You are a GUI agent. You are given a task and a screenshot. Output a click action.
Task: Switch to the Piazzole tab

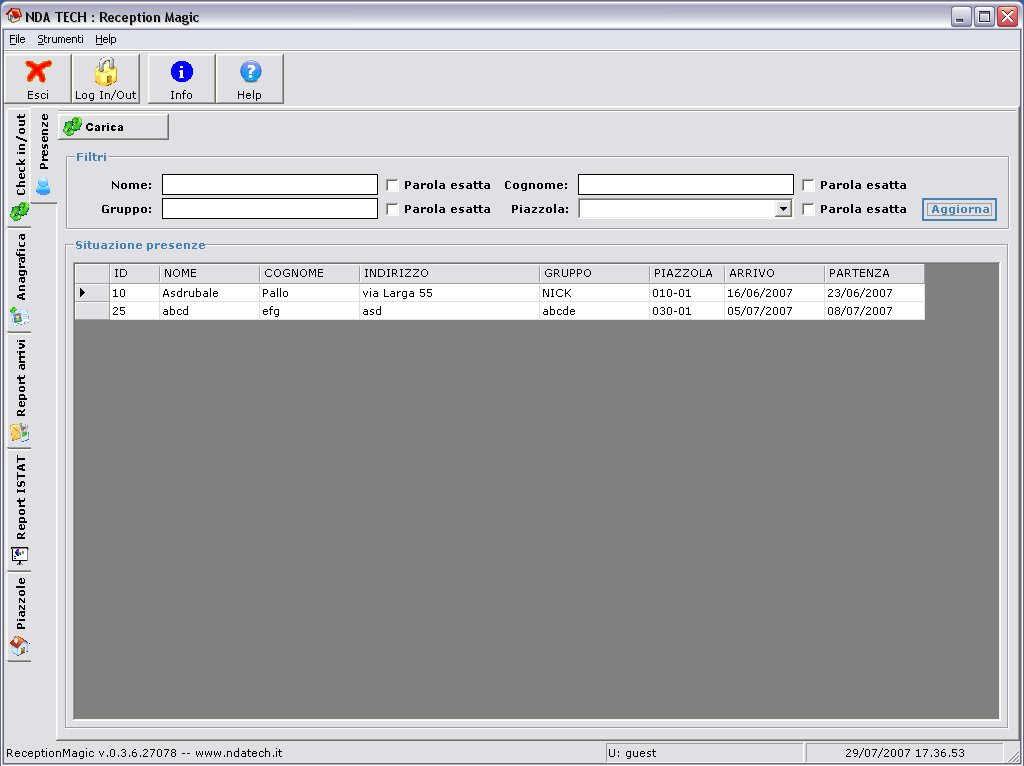click(20, 616)
